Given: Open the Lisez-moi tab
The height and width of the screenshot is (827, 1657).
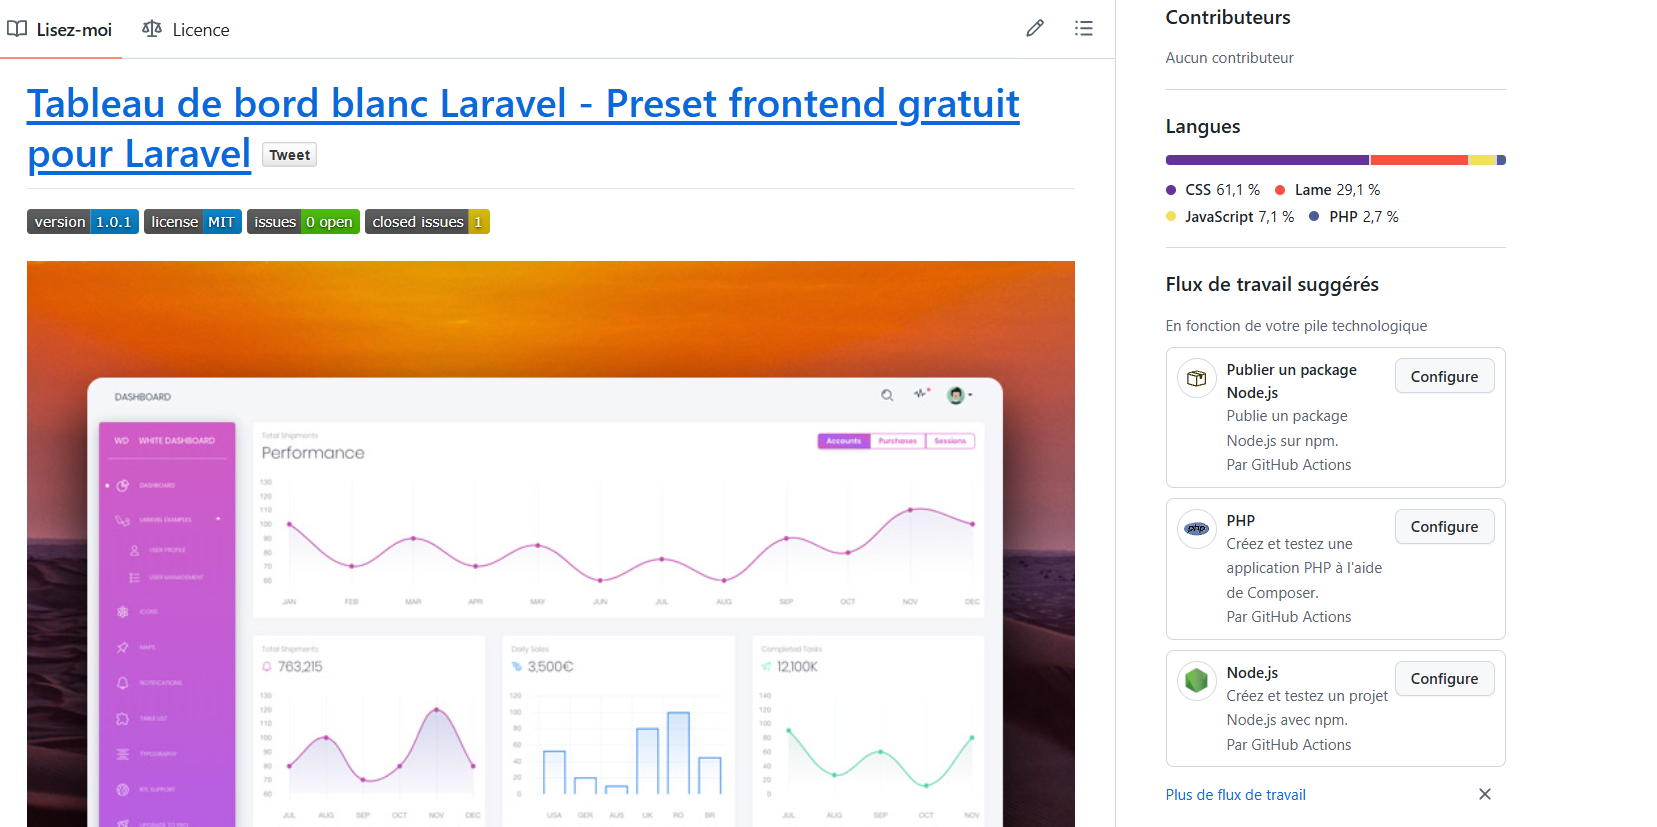Looking at the screenshot, I should point(60,30).
